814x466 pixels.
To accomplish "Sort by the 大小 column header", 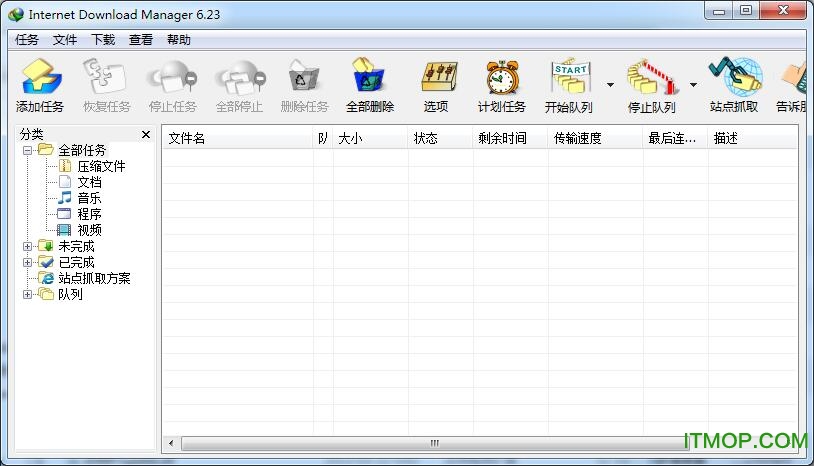I will pos(370,139).
